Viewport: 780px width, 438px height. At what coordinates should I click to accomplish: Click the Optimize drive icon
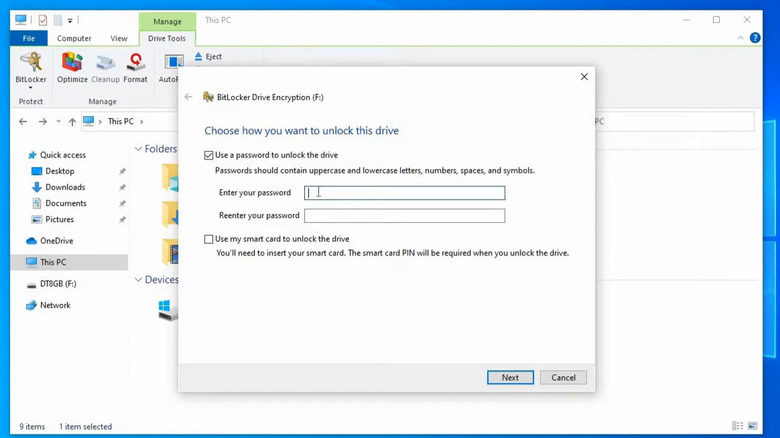72,68
